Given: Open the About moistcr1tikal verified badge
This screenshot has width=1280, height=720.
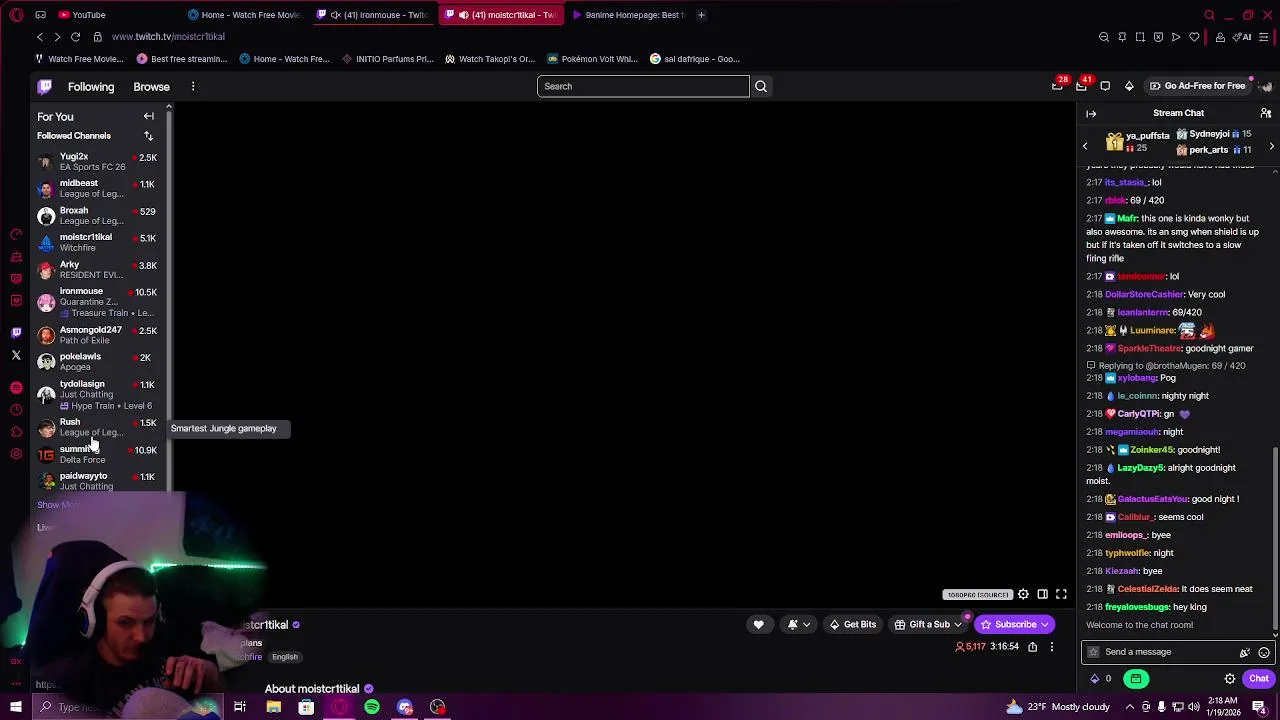Looking at the screenshot, I should click(x=369, y=689).
